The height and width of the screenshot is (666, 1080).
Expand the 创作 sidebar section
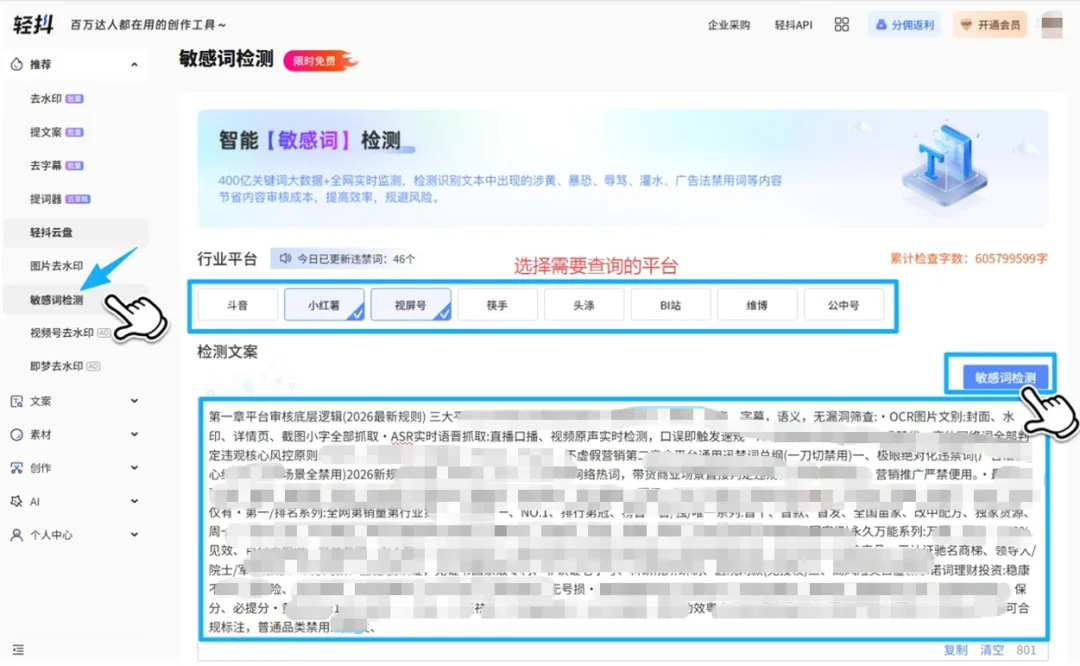[x=134, y=468]
